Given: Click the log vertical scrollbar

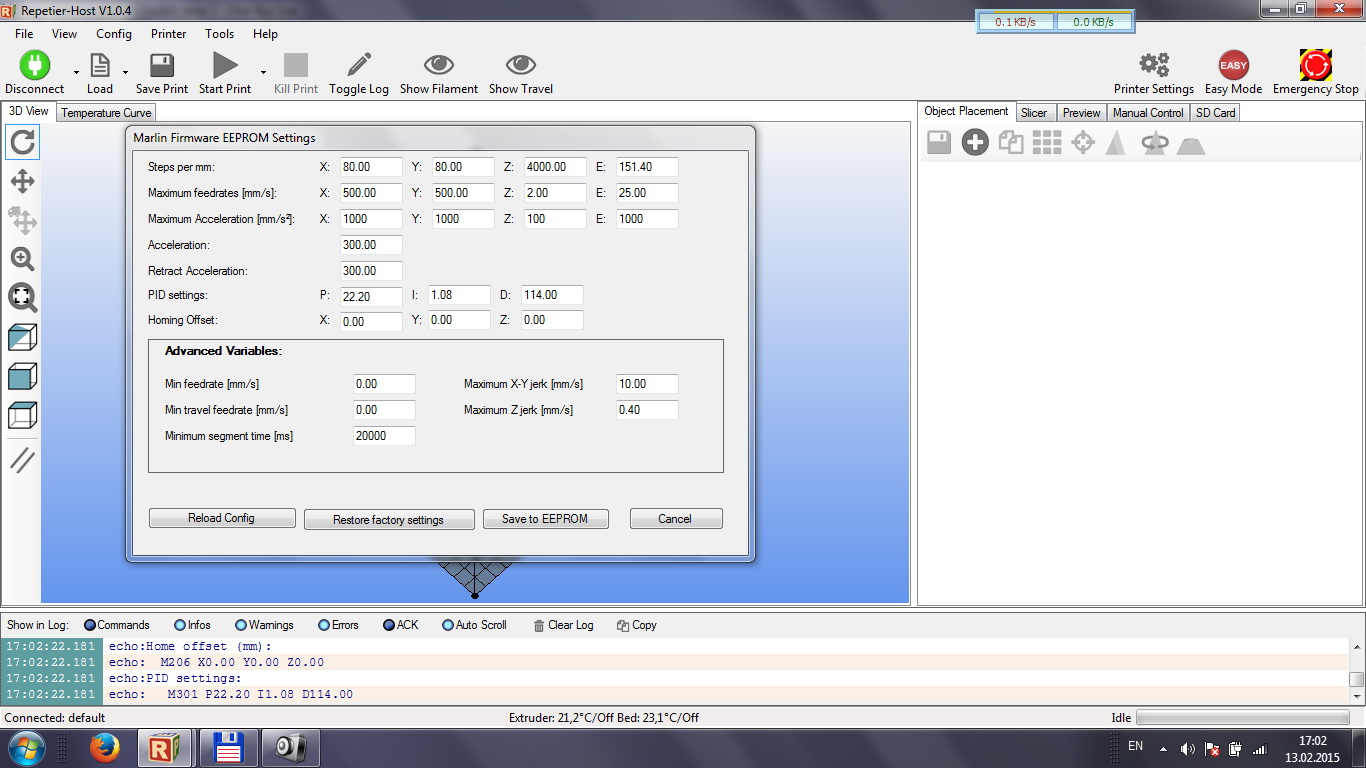Looking at the screenshot, I should 1357,671.
